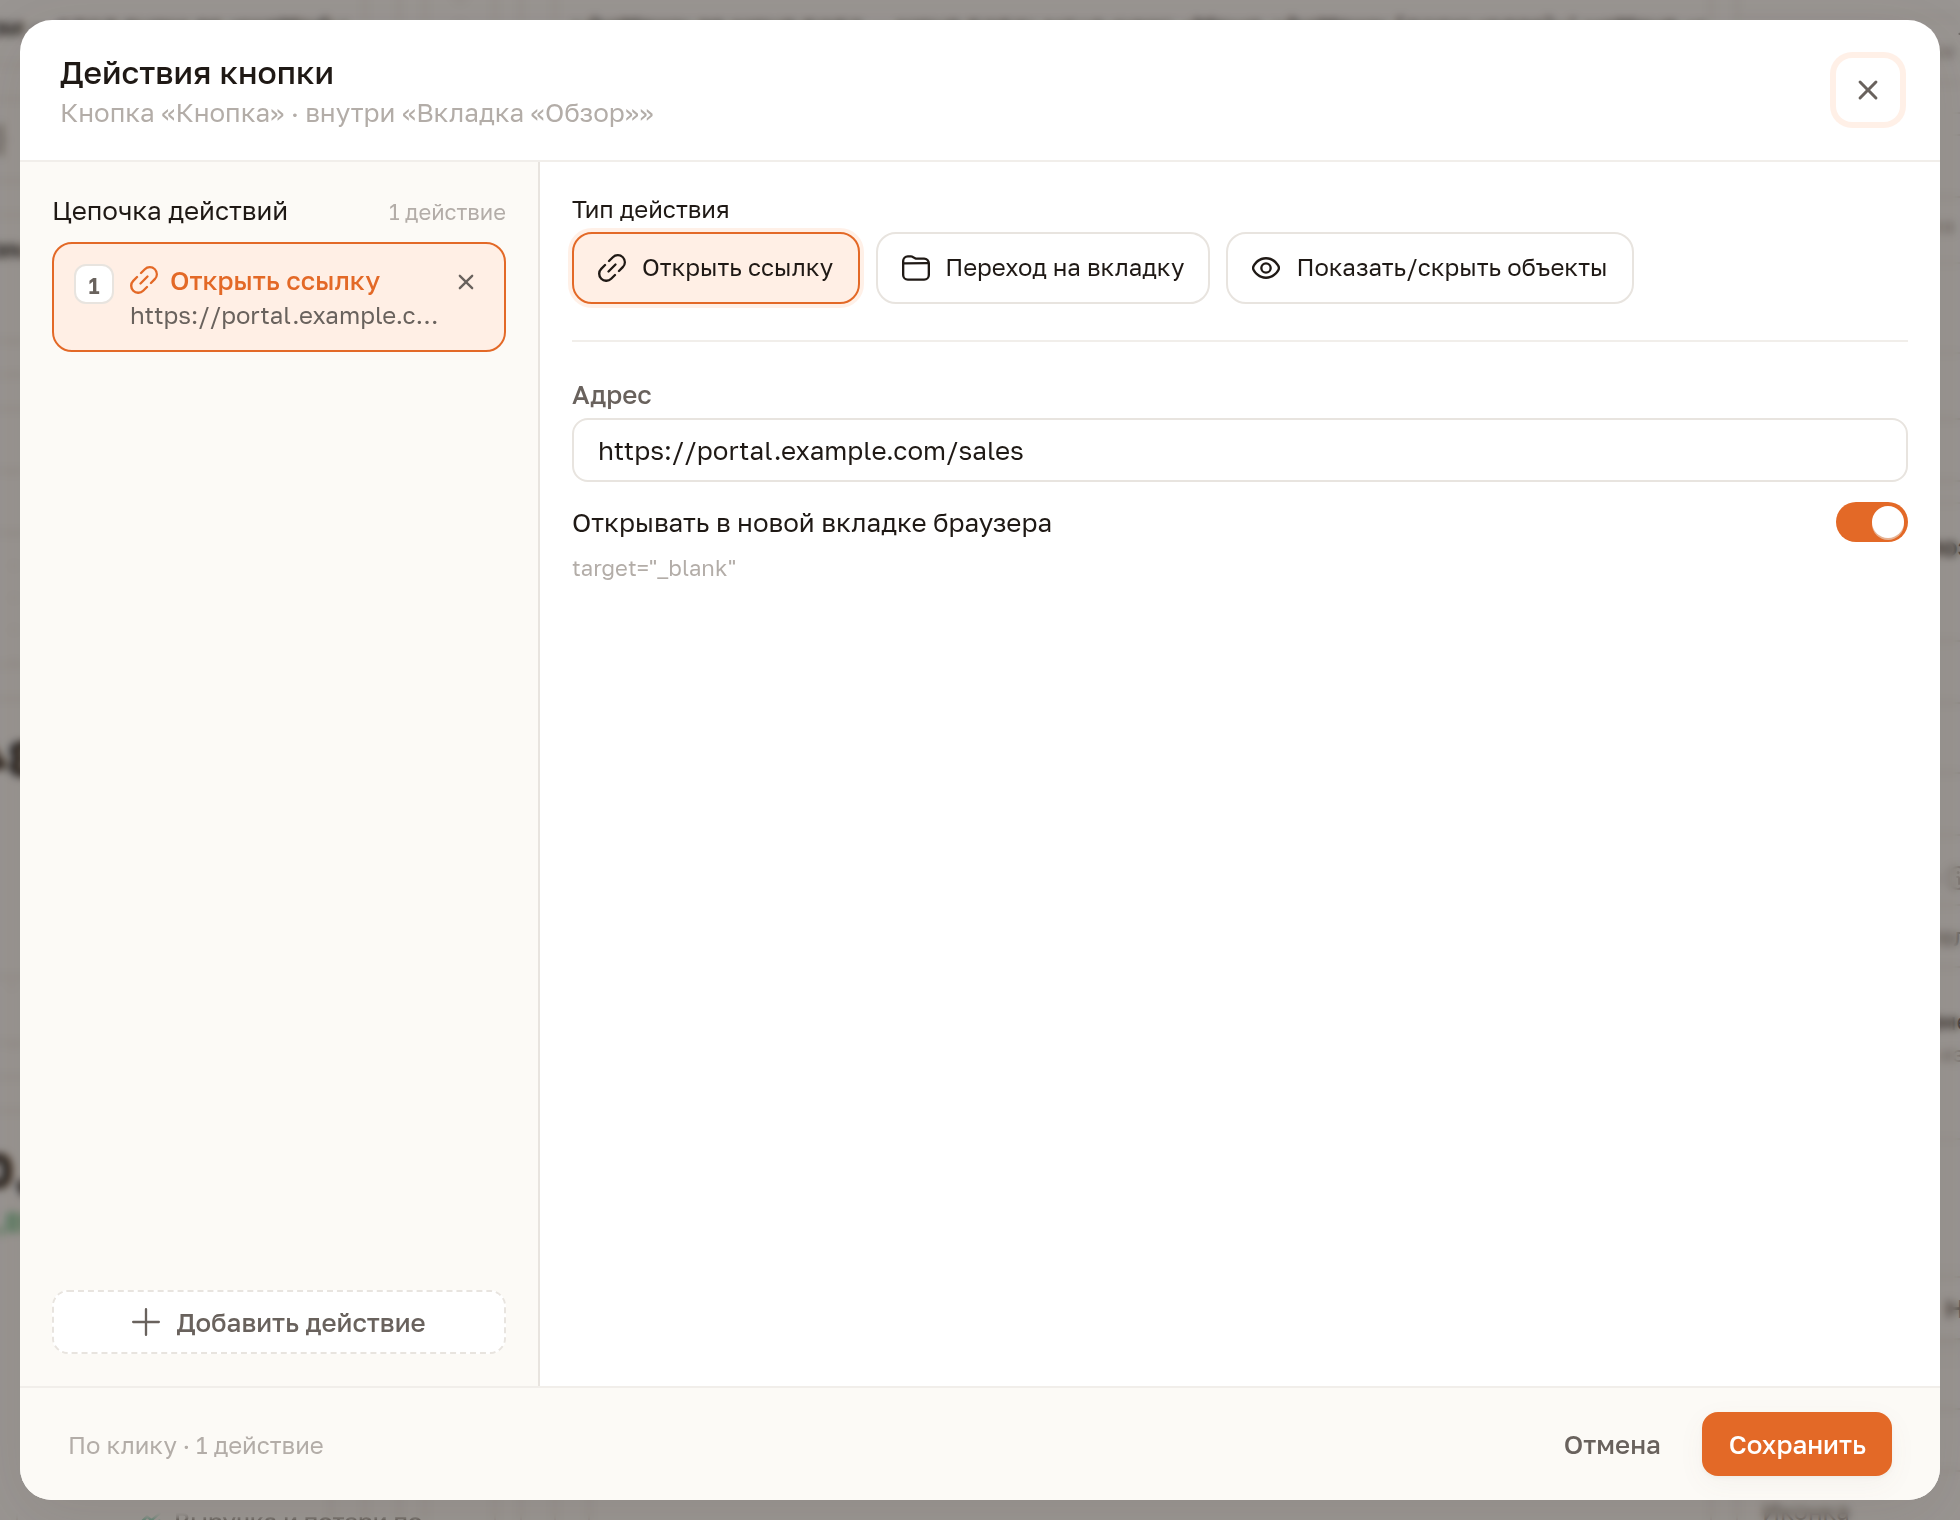Click the chain link icon in action list item
Screen dimensions: 1960x1520
[144, 280]
